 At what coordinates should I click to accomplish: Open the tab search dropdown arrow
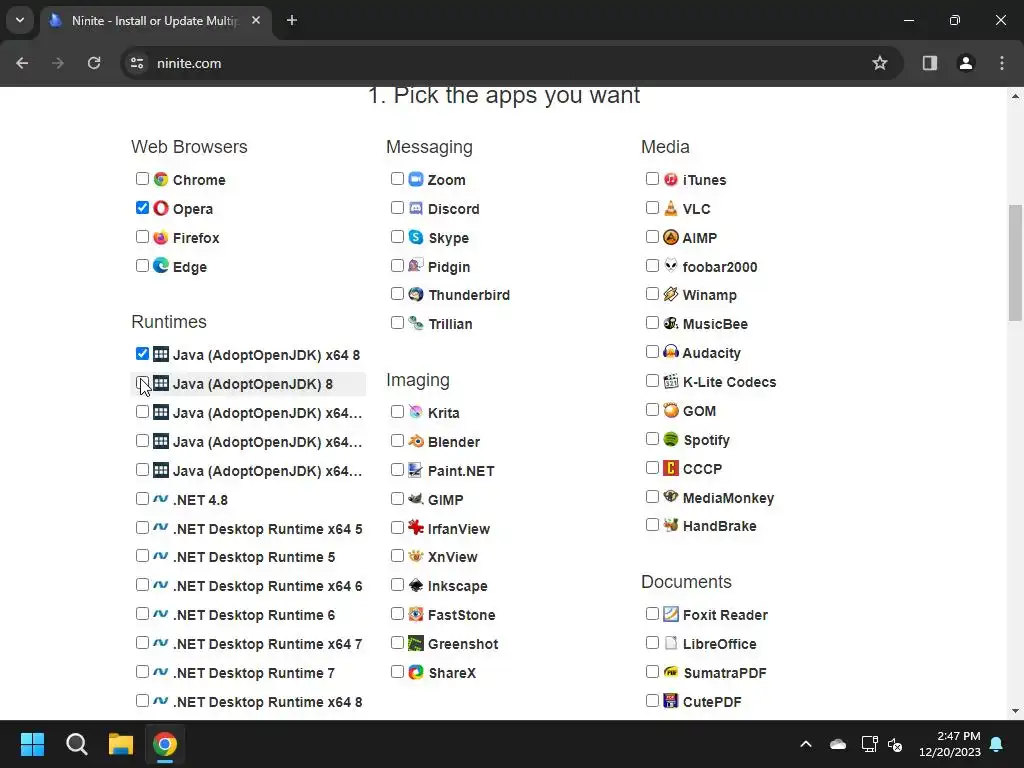click(20, 20)
